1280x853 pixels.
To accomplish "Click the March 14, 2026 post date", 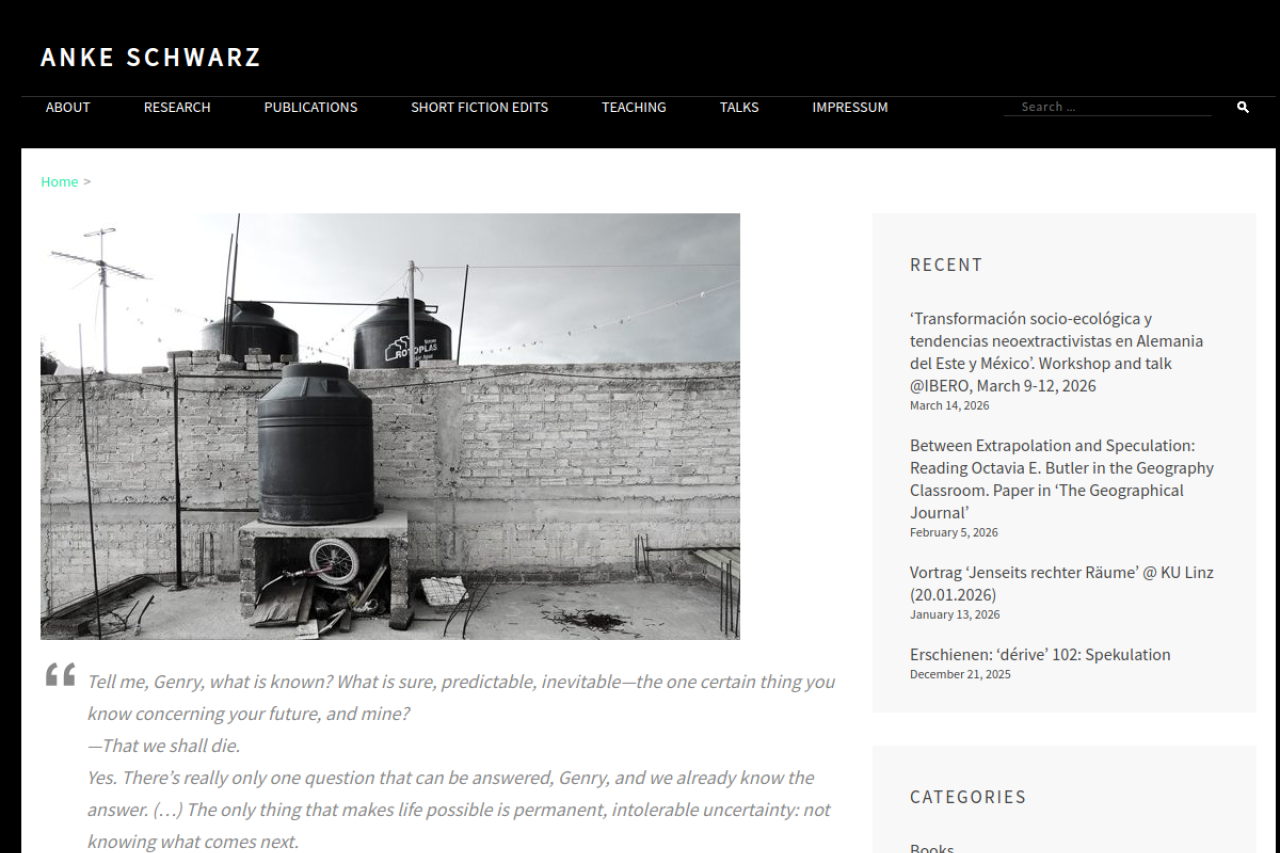I will (x=949, y=405).
